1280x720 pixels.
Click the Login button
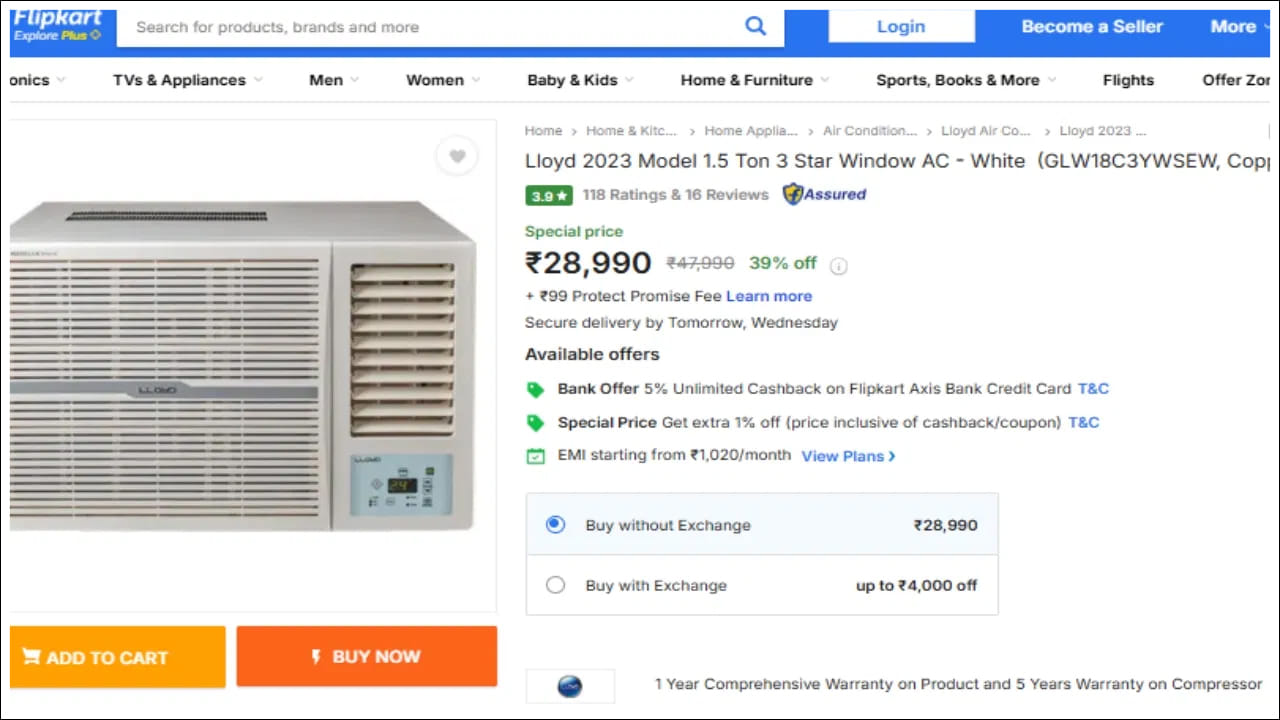click(900, 27)
